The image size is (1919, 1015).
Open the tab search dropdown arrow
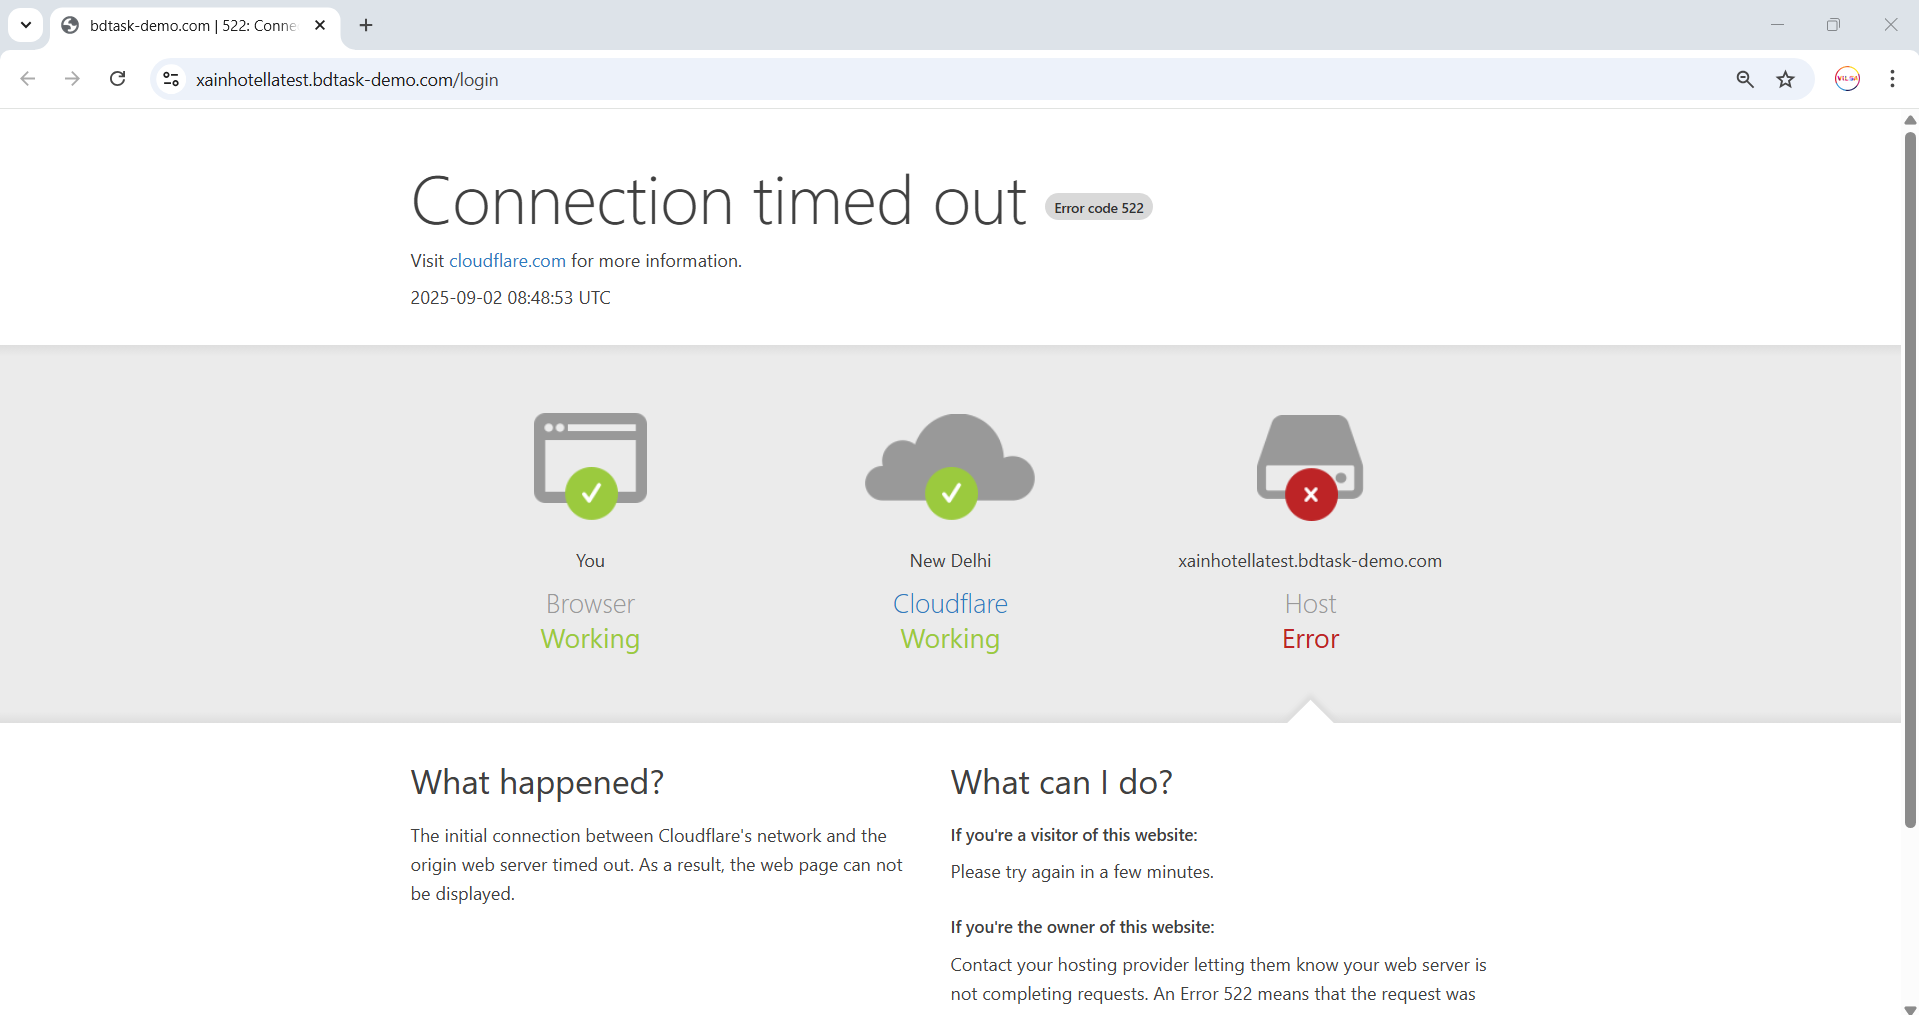coord(26,25)
